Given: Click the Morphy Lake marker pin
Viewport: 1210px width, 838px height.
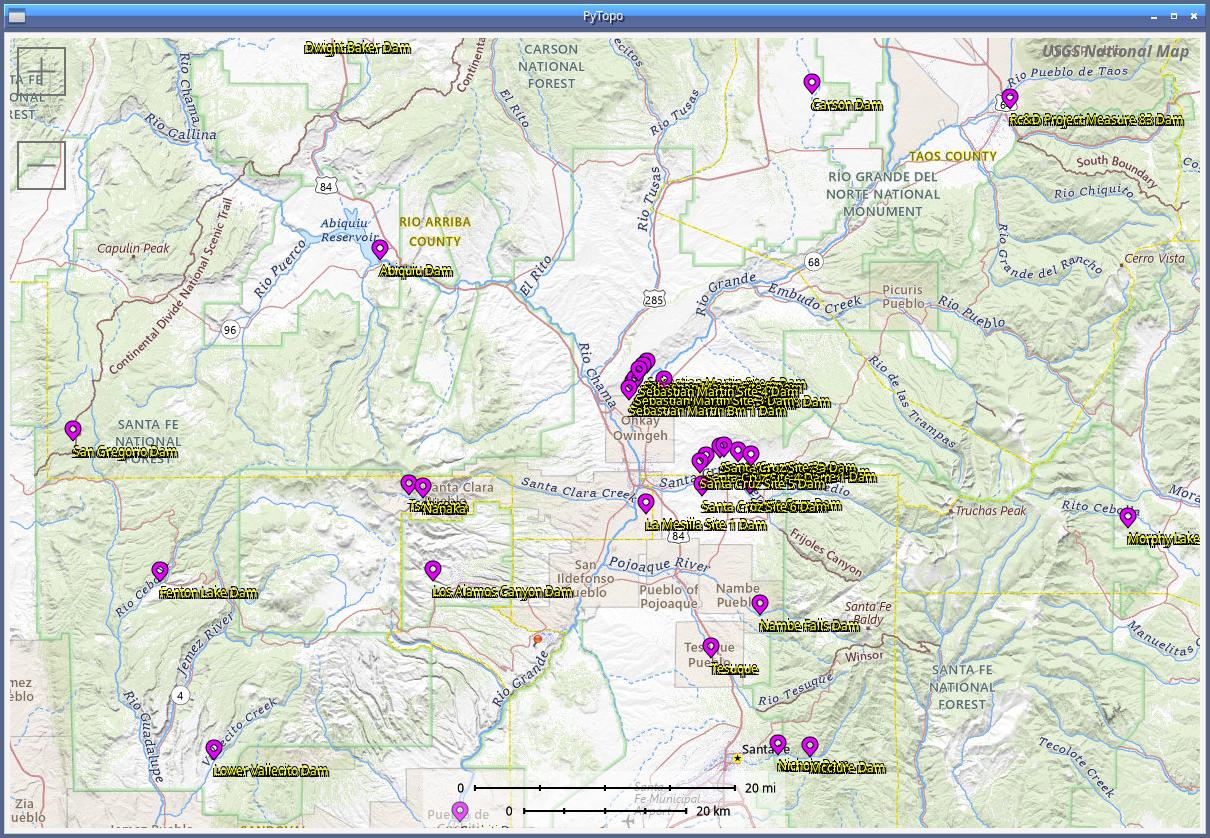Looking at the screenshot, I should click(1128, 517).
